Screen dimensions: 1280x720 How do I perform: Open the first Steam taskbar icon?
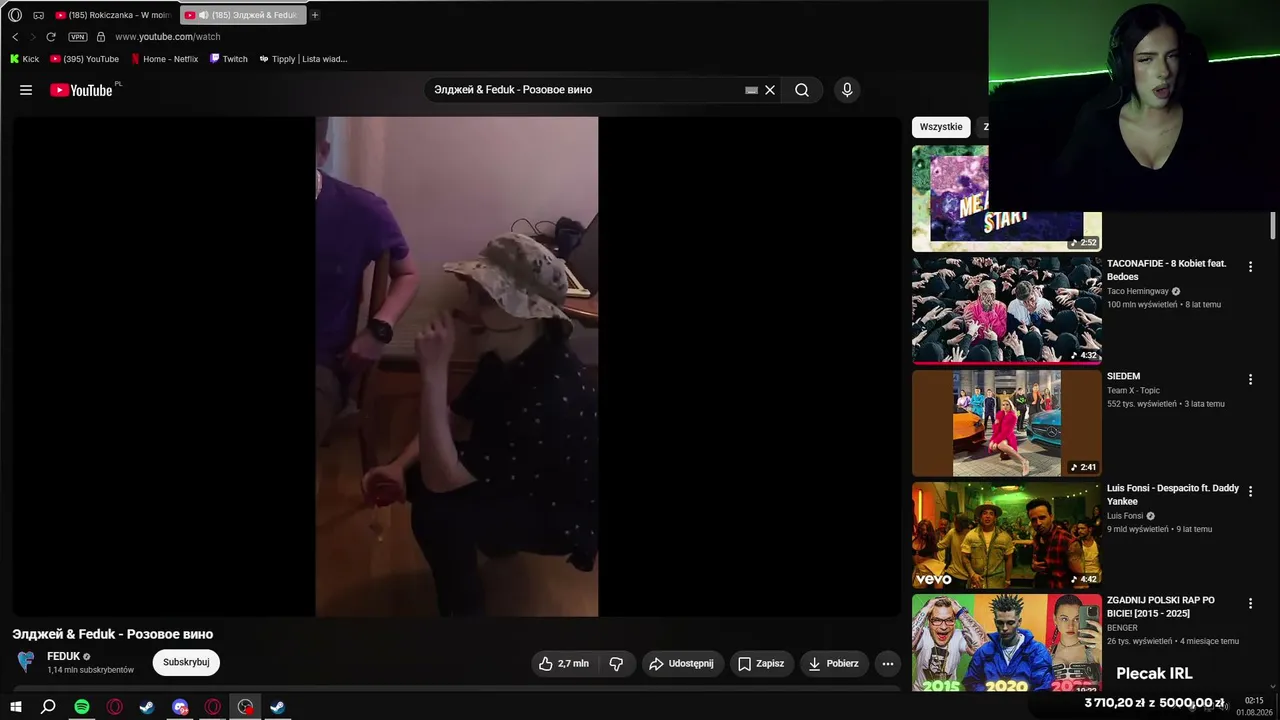147,707
